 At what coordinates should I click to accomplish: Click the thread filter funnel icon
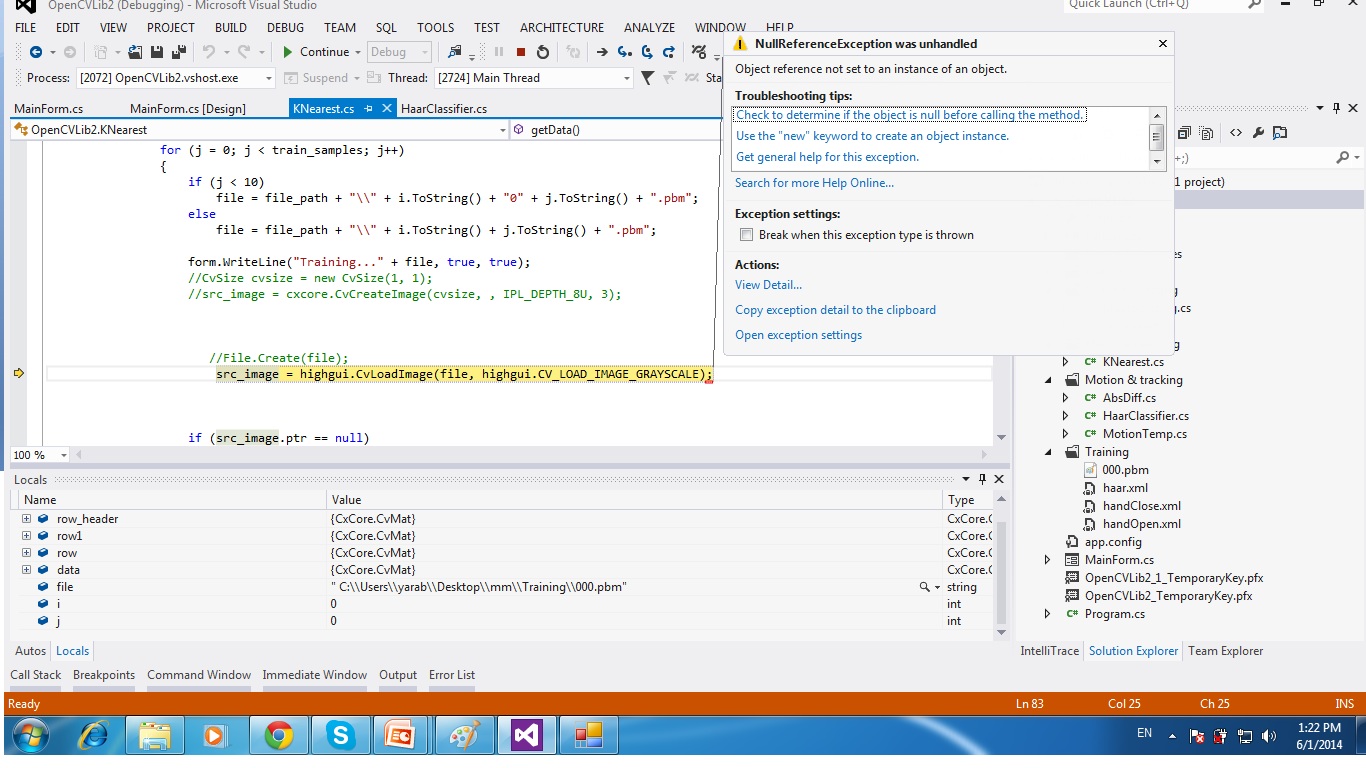(x=647, y=78)
